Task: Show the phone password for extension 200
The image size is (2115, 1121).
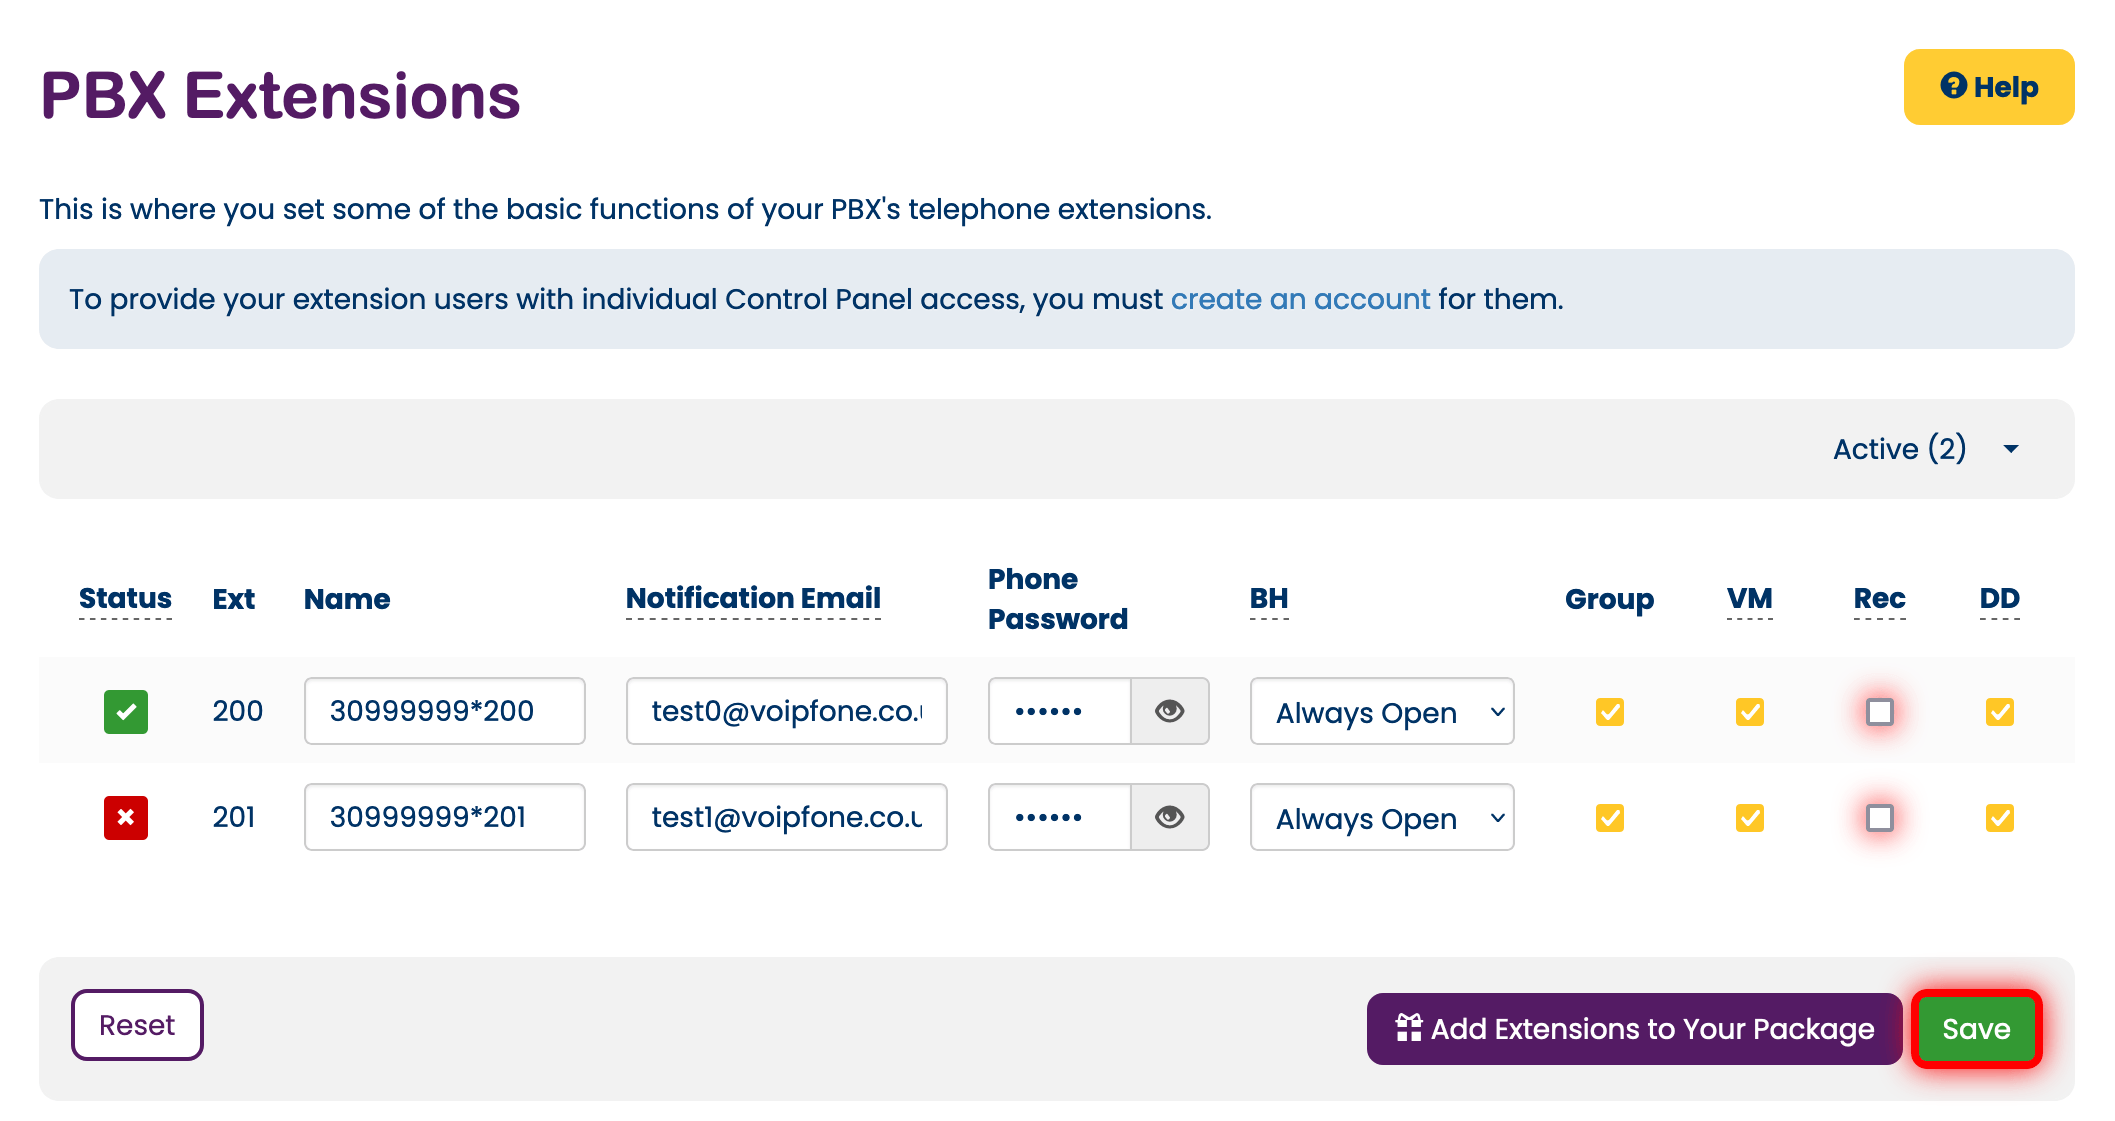Action: 1169,711
